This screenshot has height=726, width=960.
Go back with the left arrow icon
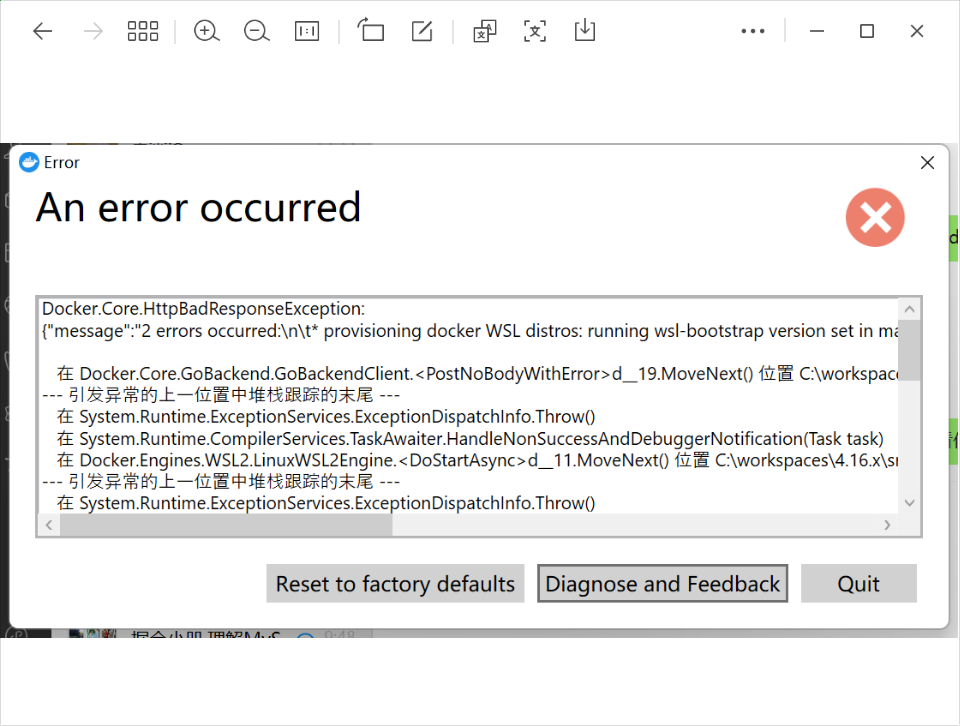click(42, 31)
